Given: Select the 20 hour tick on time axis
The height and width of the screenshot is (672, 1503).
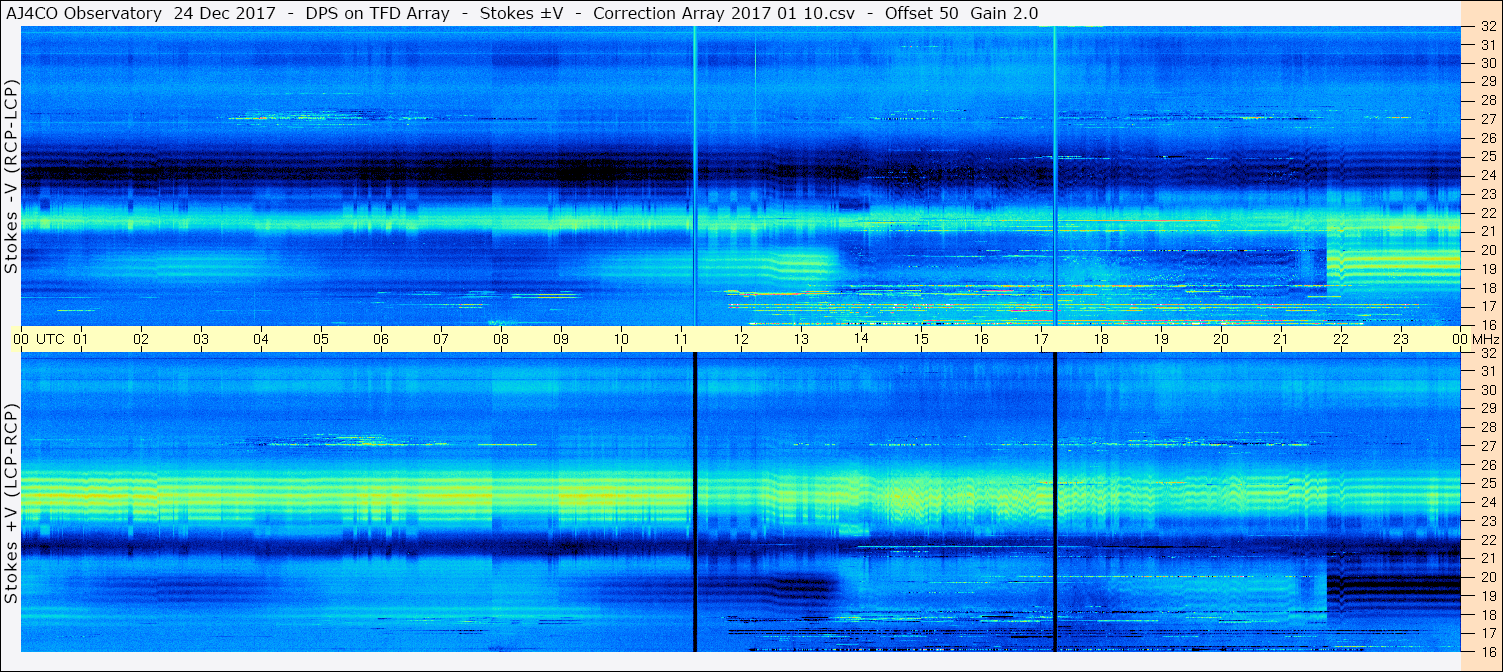Looking at the screenshot, I should (1221, 339).
